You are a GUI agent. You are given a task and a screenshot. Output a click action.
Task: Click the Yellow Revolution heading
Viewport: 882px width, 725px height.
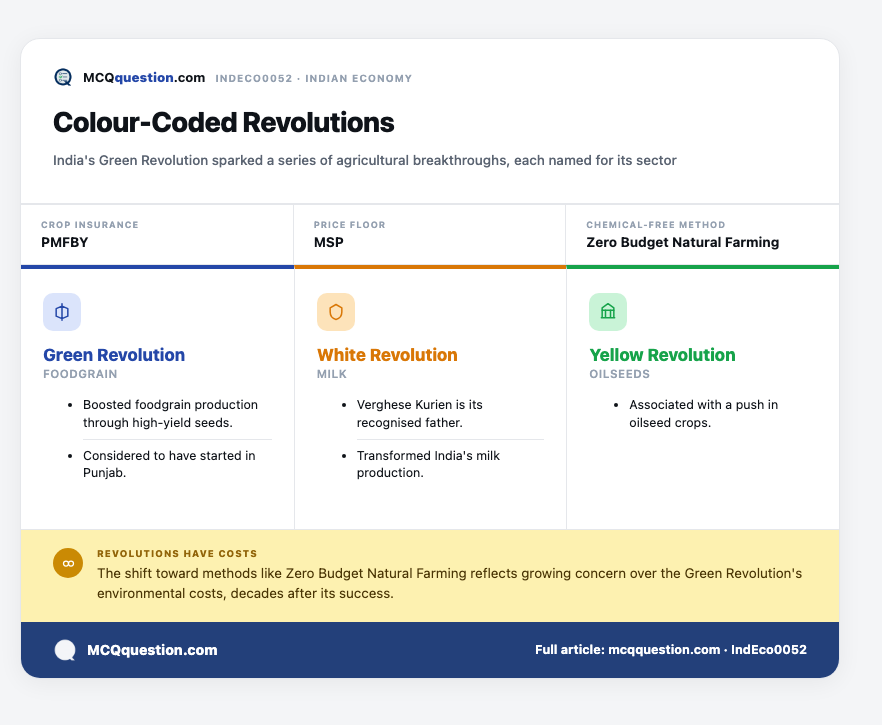(663, 355)
